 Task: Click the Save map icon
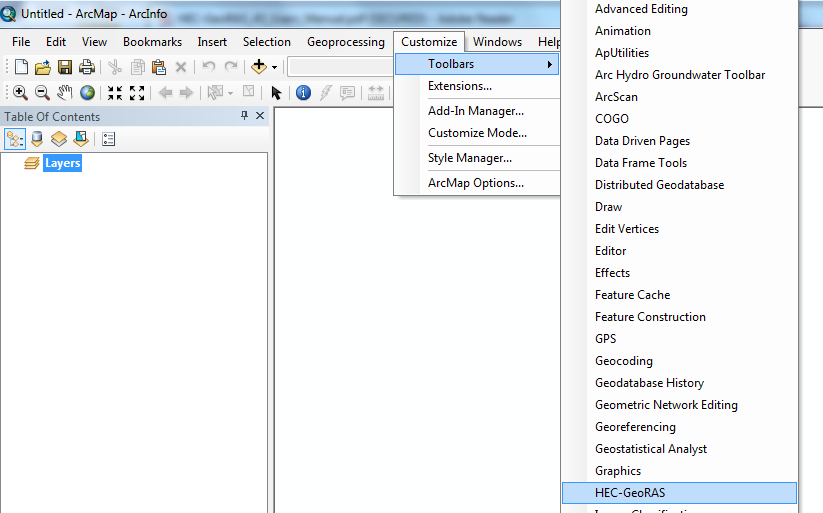(x=65, y=67)
